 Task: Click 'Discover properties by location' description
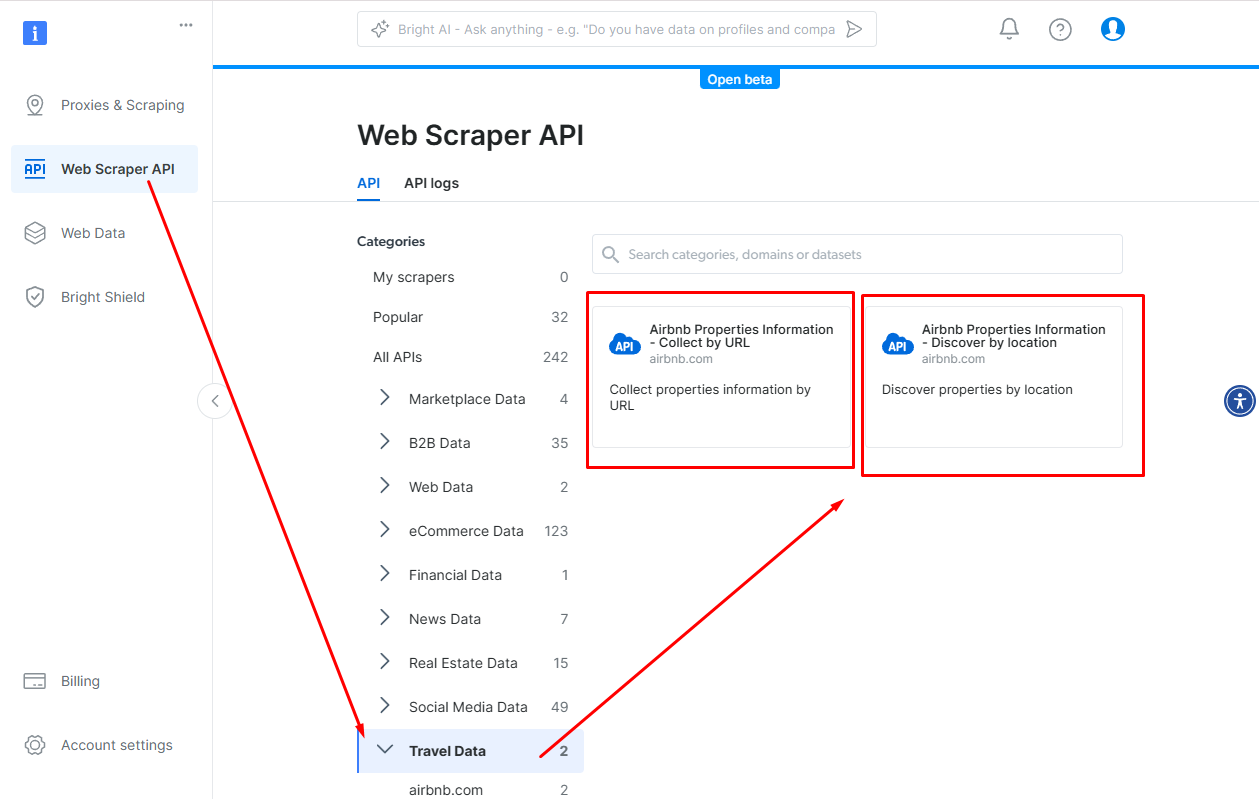coord(977,389)
